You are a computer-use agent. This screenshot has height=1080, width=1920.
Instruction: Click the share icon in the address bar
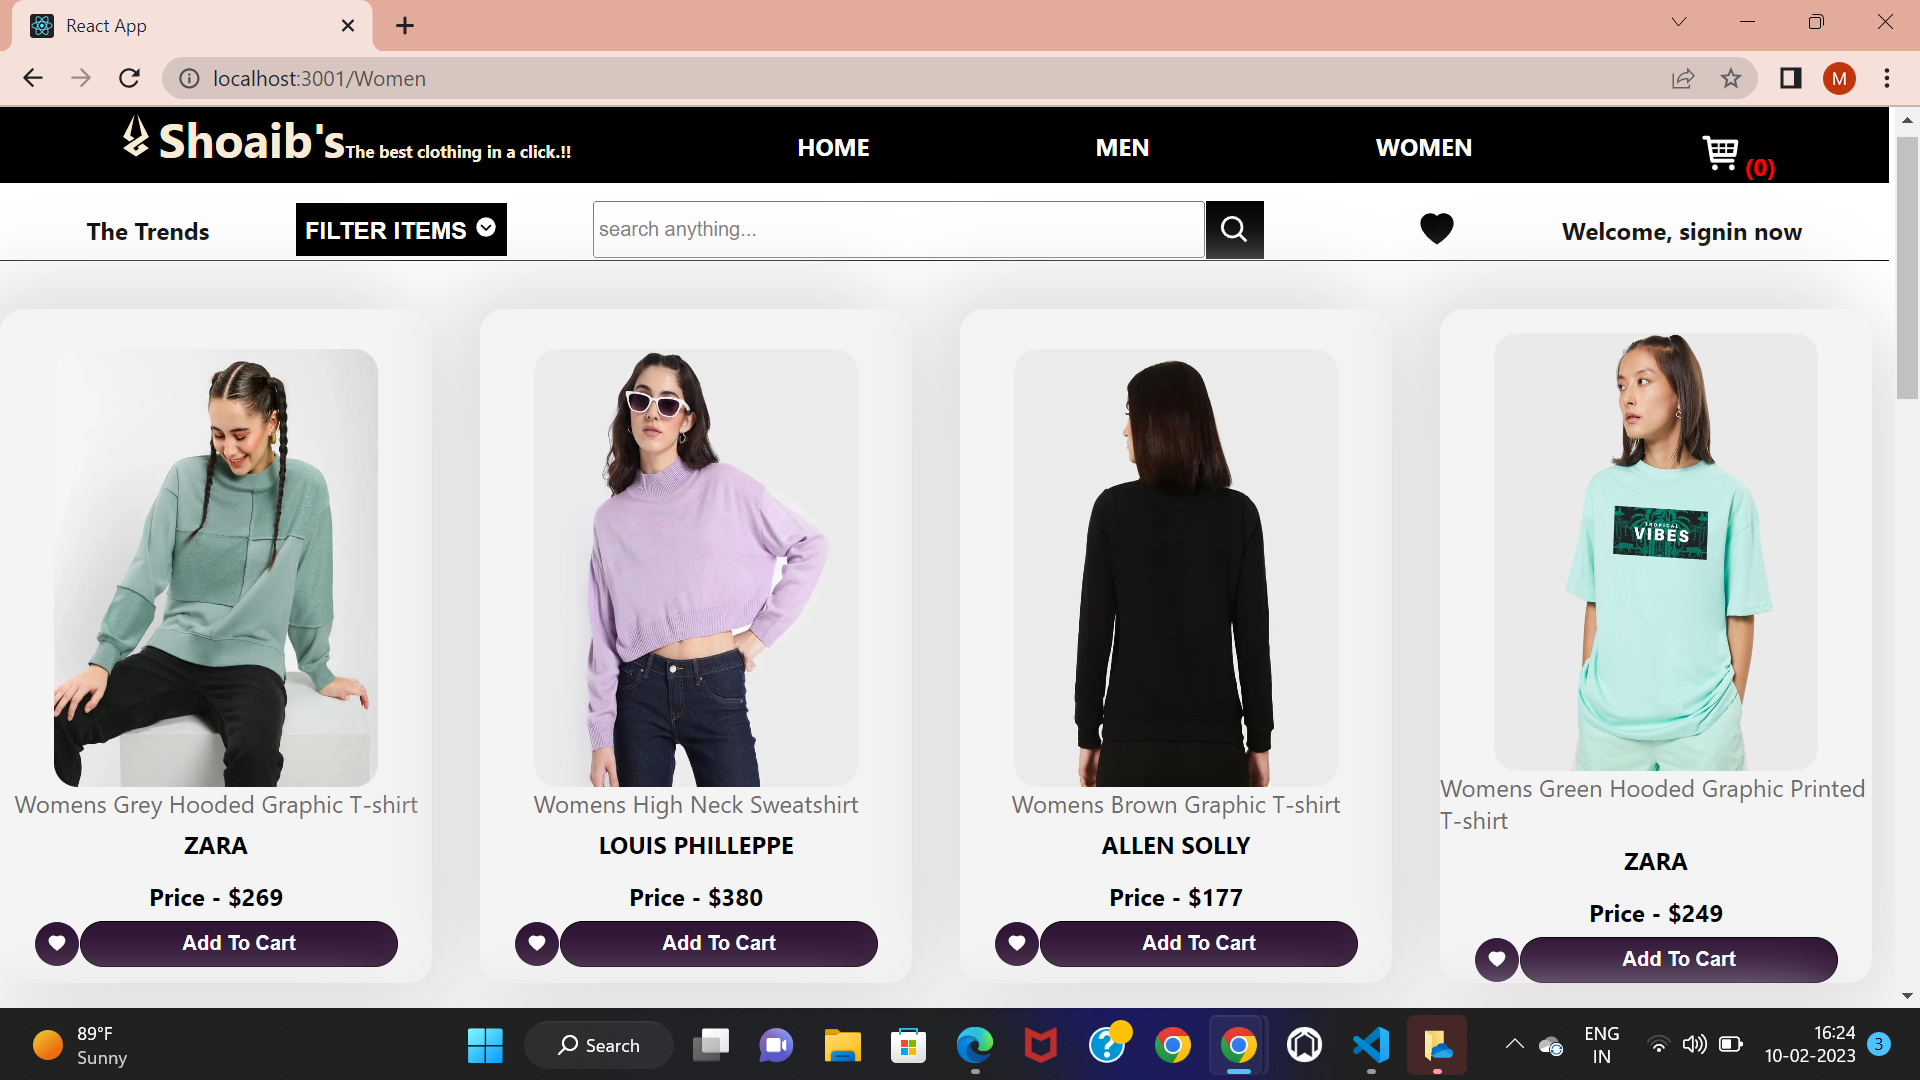(1684, 78)
